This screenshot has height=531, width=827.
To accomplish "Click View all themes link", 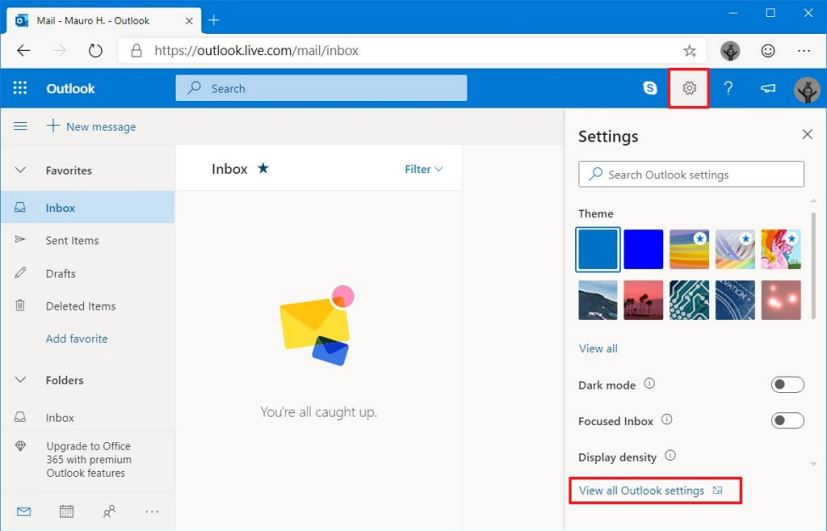I will [598, 349].
